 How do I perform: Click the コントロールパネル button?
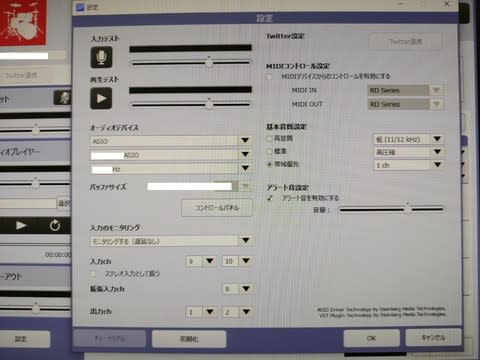click(217, 208)
